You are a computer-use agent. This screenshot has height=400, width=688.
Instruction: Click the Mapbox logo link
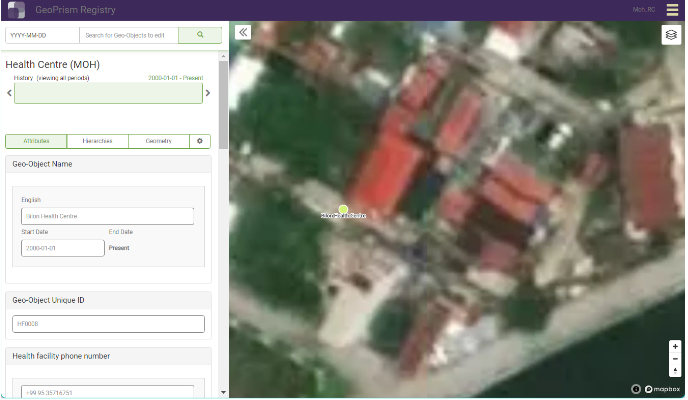pyautogui.click(x=662, y=389)
